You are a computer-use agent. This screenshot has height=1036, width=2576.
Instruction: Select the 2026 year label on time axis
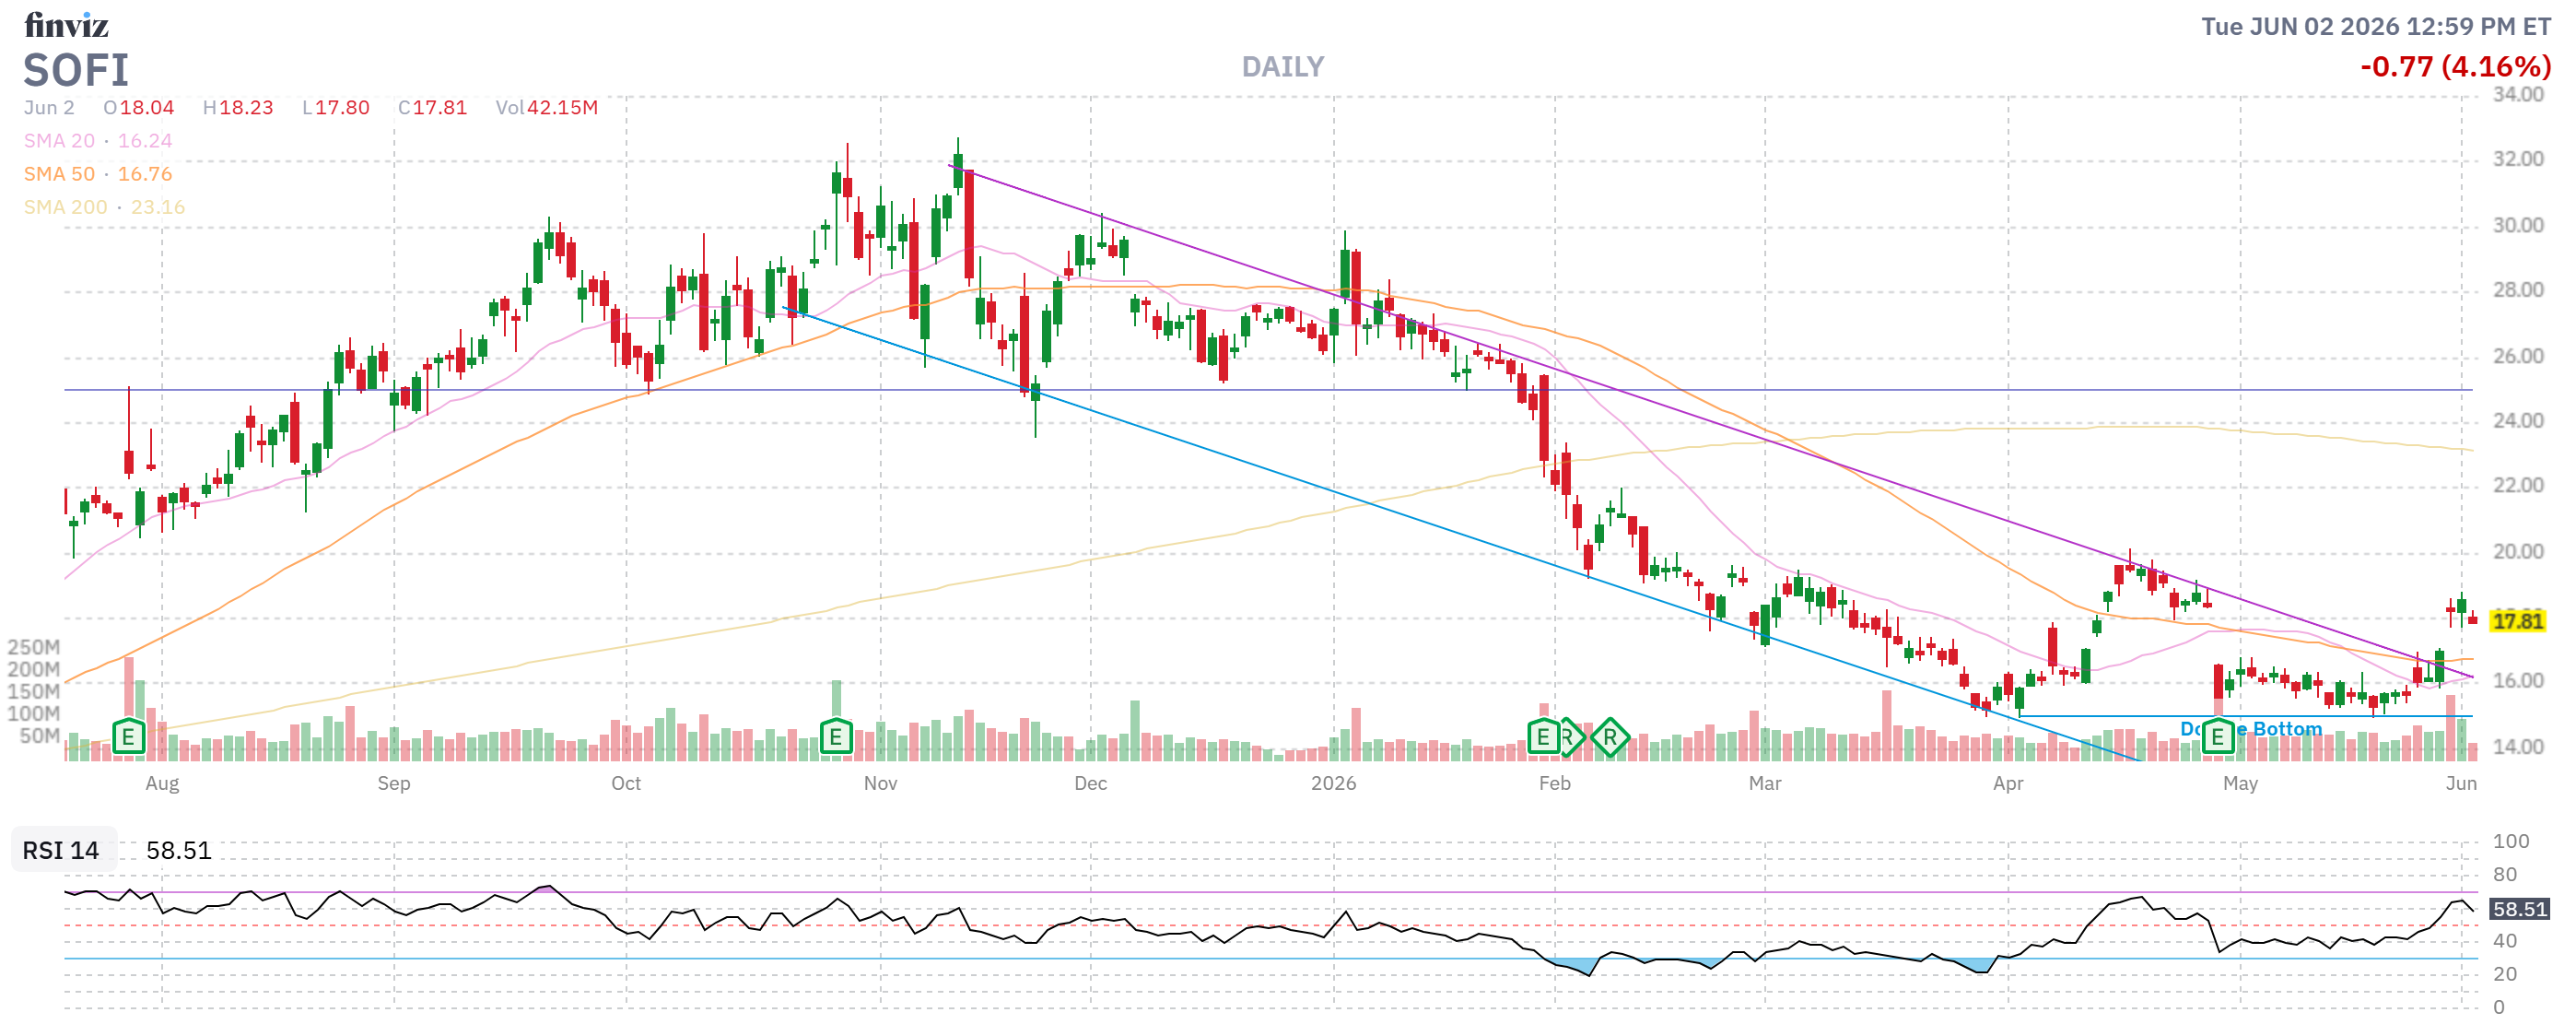1334,783
